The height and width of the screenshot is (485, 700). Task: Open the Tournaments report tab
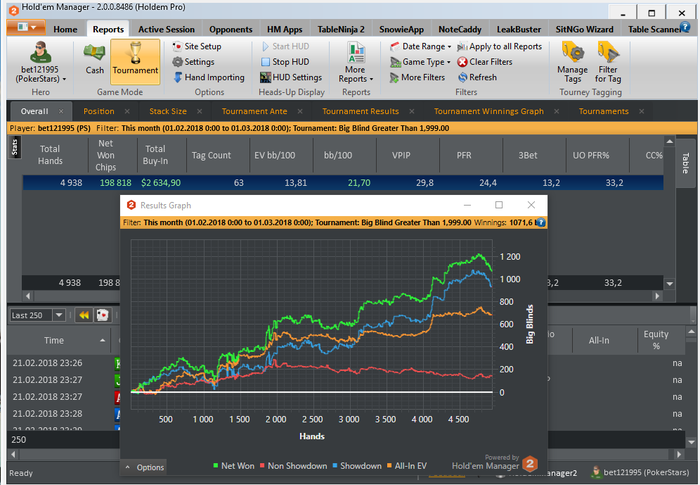click(x=604, y=111)
